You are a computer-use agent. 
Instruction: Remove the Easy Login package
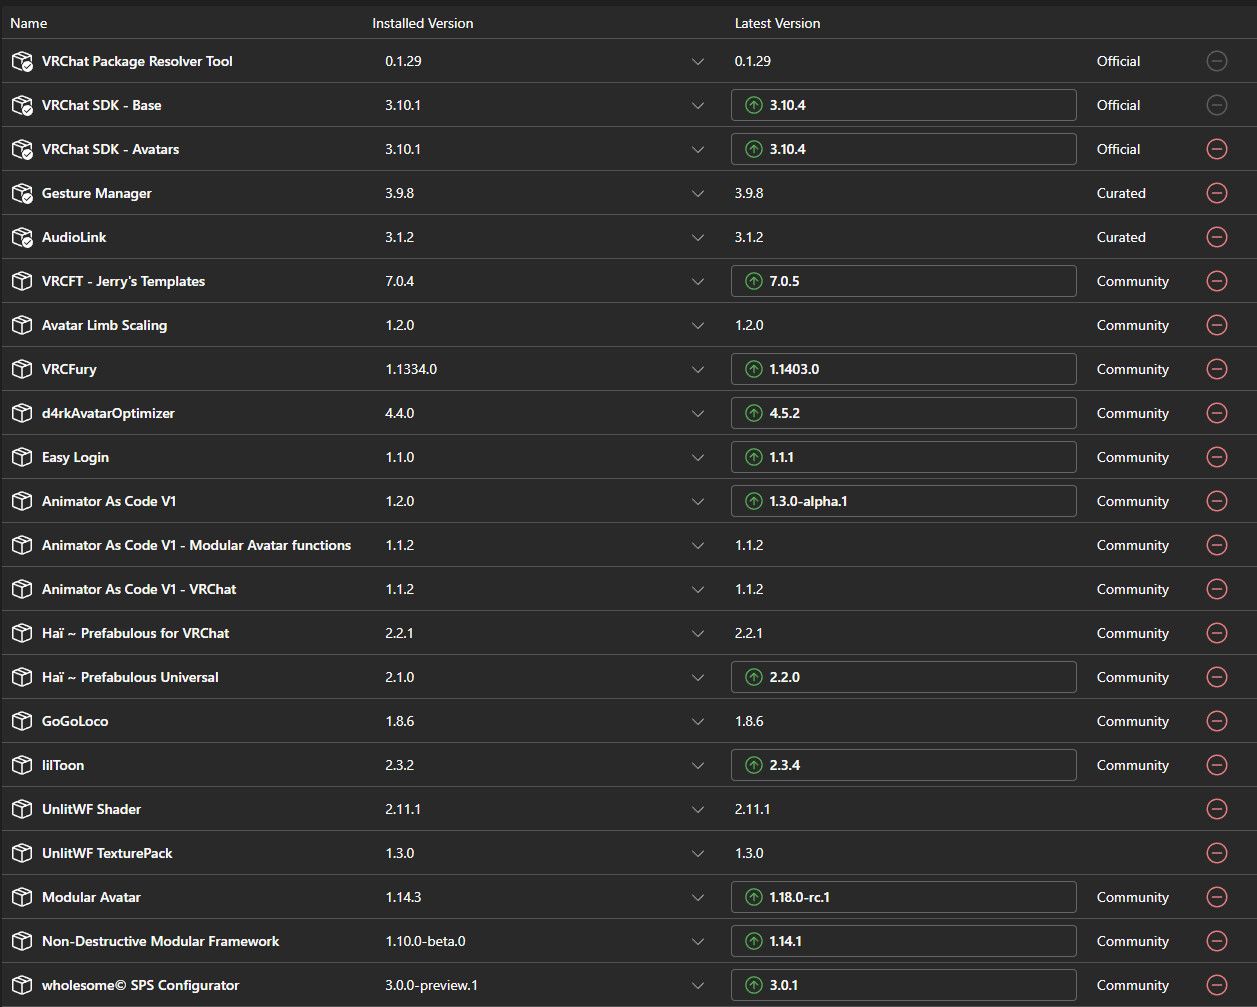(x=1217, y=457)
